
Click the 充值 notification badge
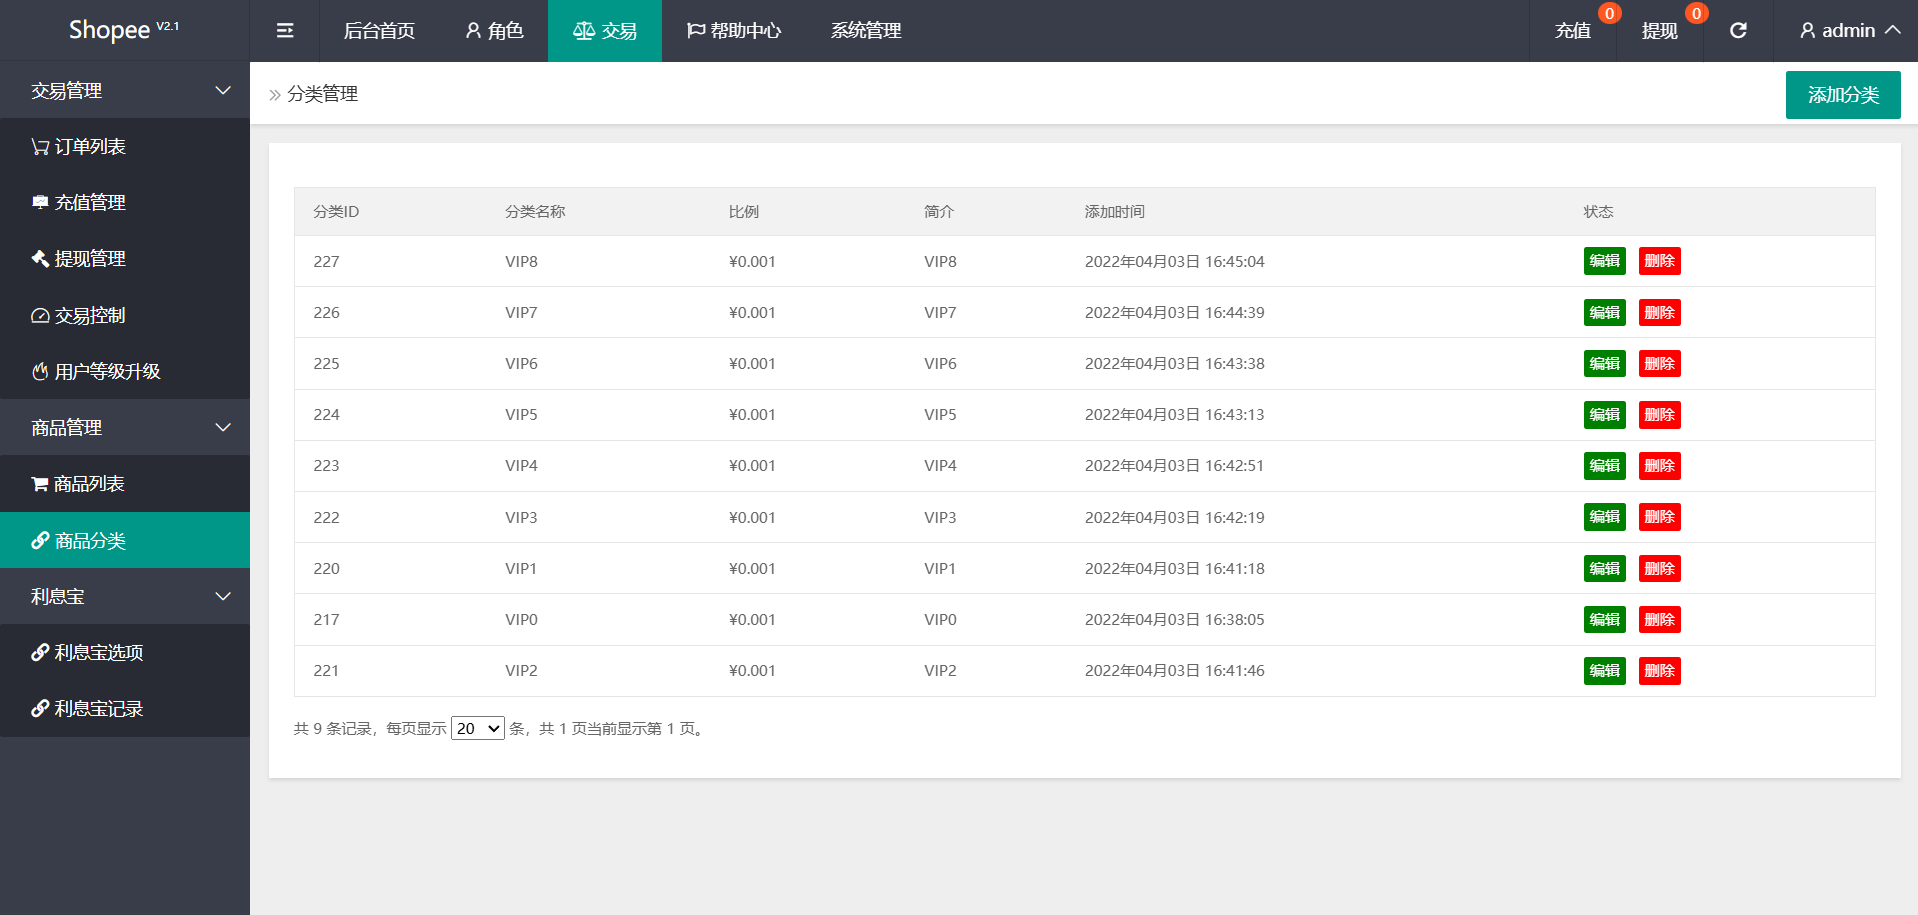pos(1609,13)
